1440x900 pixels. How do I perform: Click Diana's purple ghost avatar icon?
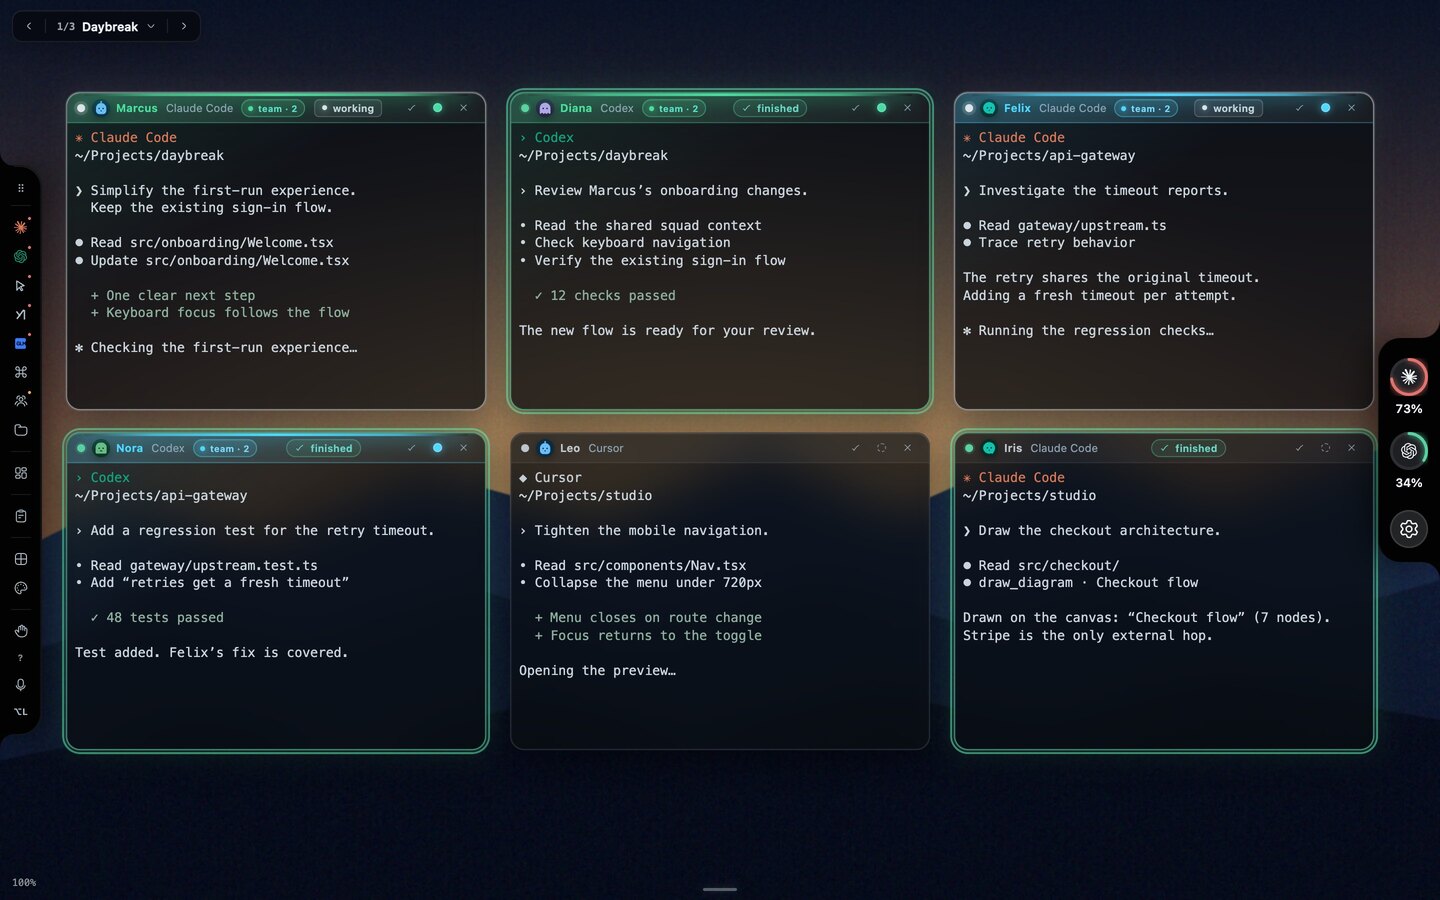545,108
